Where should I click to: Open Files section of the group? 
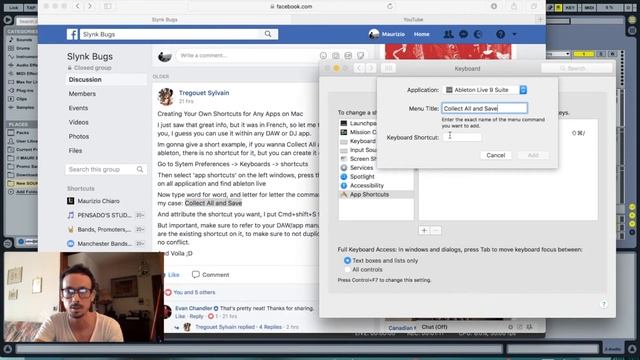[75, 151]
